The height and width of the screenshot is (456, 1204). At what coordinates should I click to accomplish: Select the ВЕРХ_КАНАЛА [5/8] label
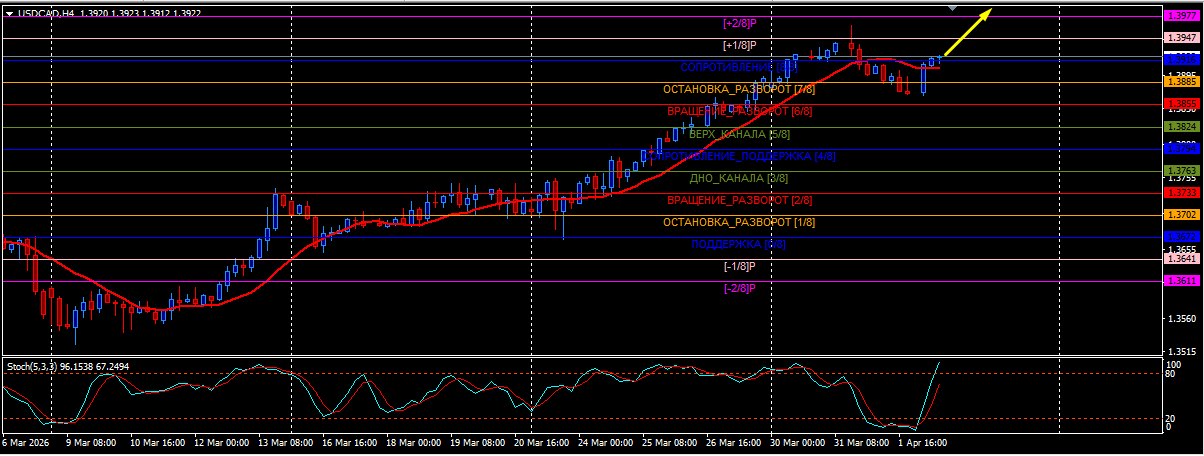(x=739, y=133)
